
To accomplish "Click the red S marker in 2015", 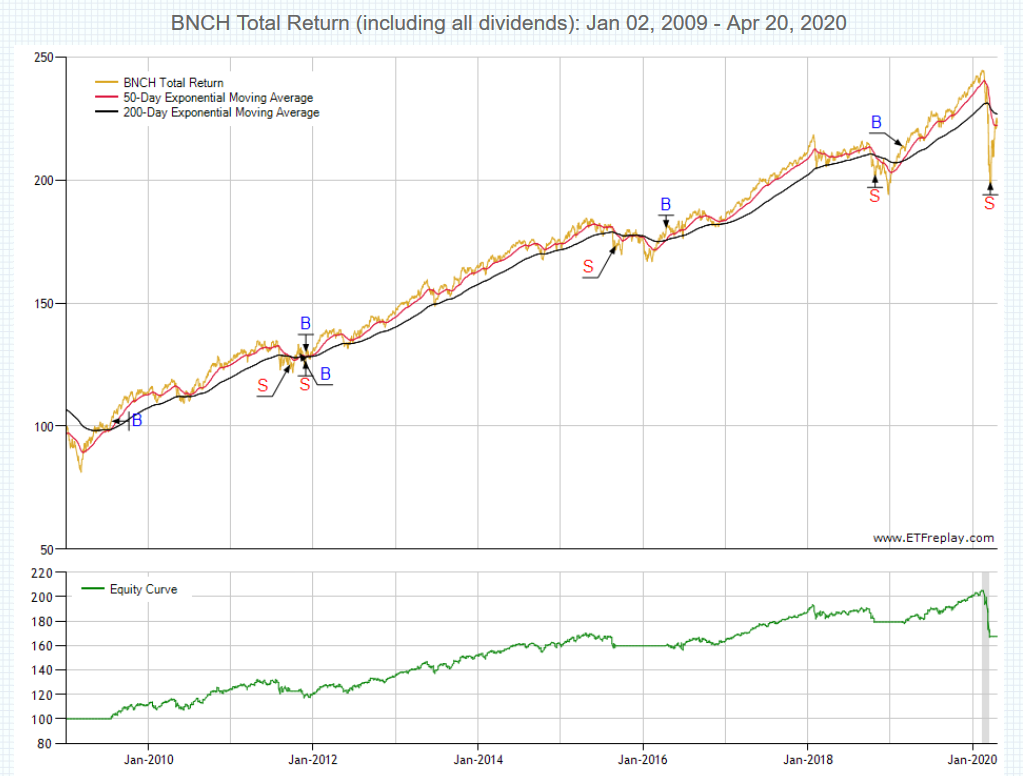I will [588, 266].
